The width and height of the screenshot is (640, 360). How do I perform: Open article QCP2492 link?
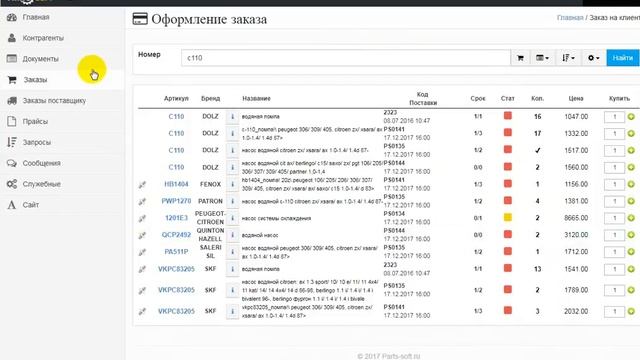pos(176,235)
